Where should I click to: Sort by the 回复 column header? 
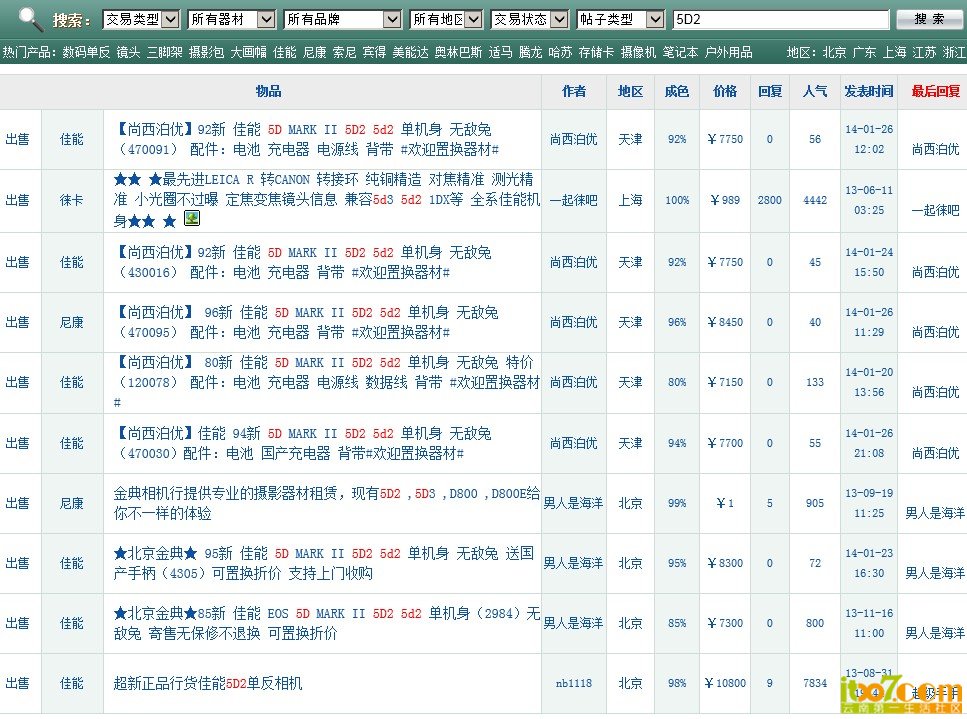770,91
